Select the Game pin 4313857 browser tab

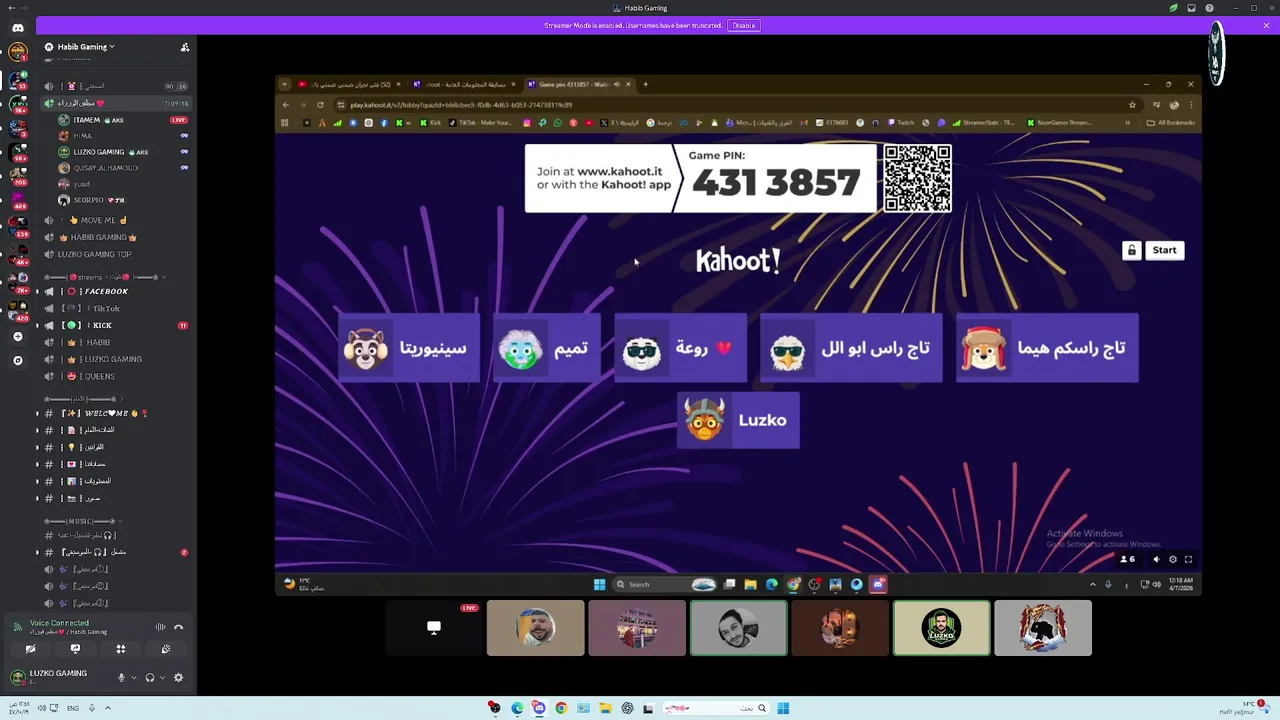point(580,84)
